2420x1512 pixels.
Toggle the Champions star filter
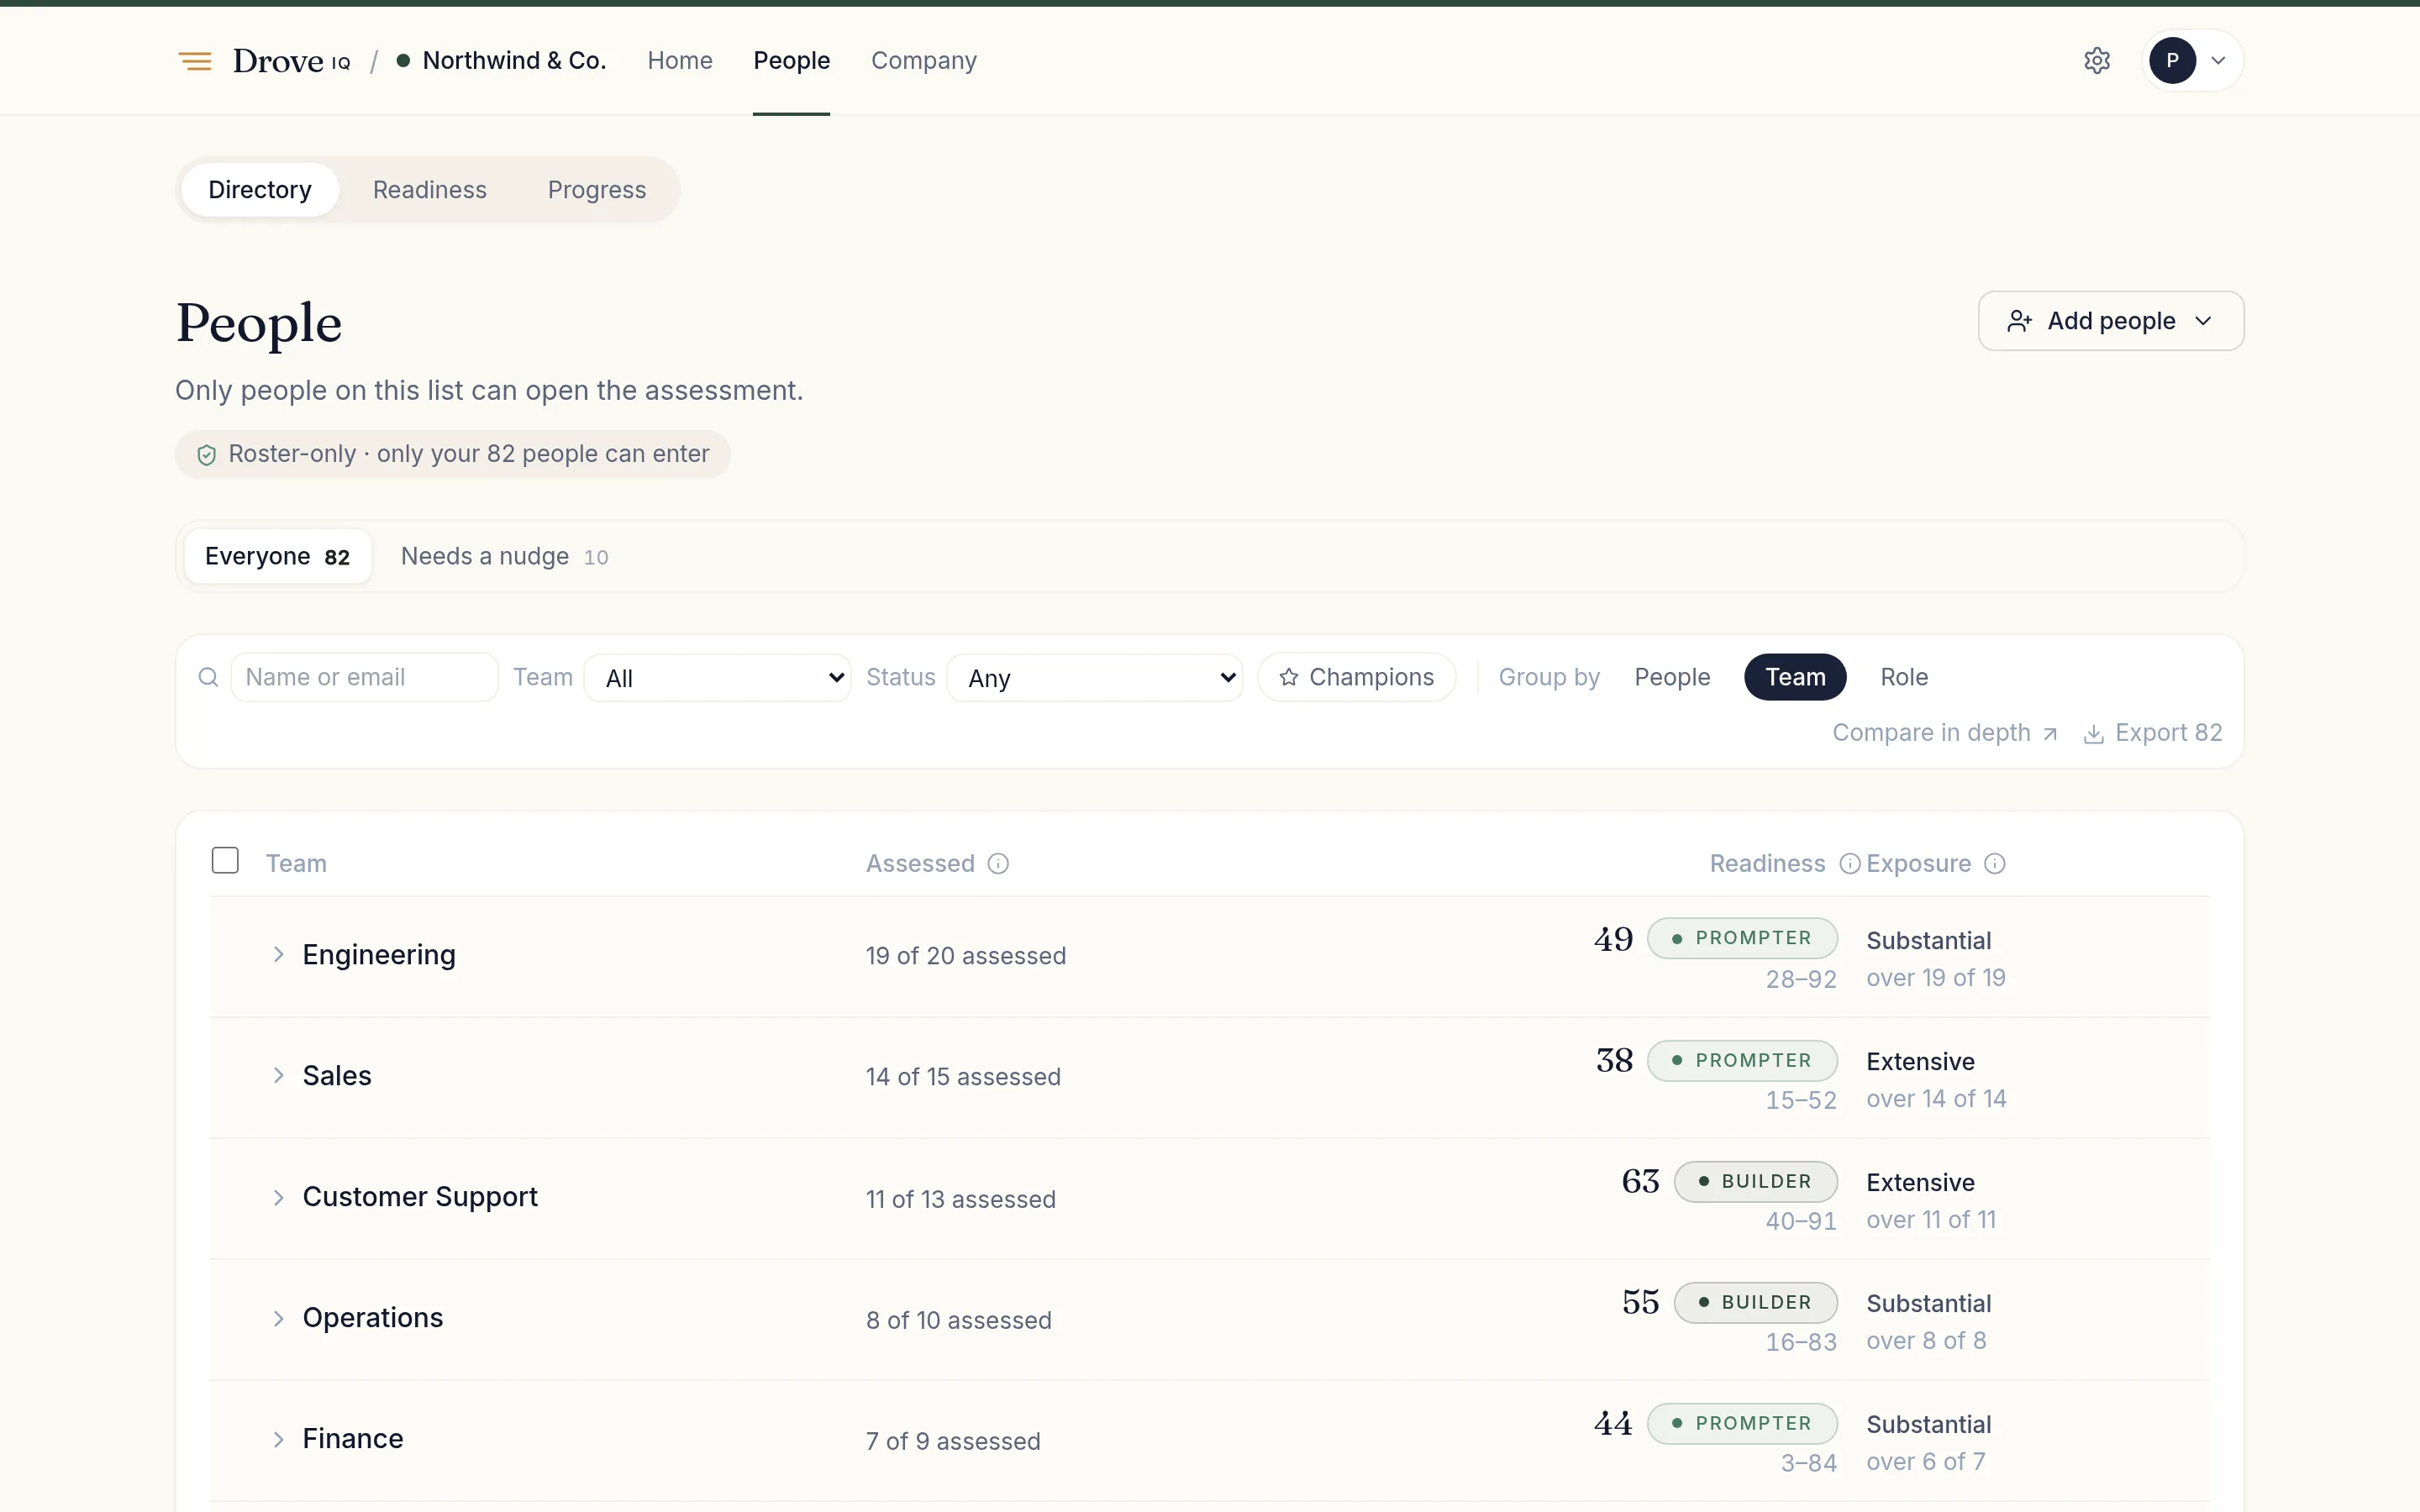tap(1357, 678)
